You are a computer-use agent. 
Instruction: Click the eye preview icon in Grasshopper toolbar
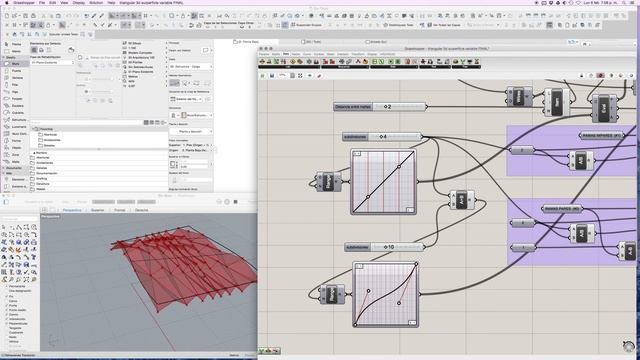[310, 76]
